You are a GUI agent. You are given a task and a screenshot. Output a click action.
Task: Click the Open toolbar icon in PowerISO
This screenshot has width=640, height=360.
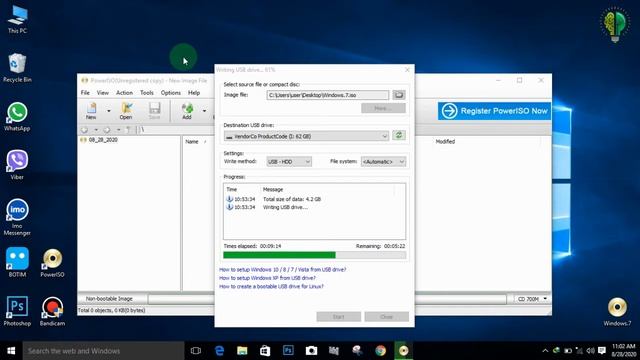coord(126,111)
